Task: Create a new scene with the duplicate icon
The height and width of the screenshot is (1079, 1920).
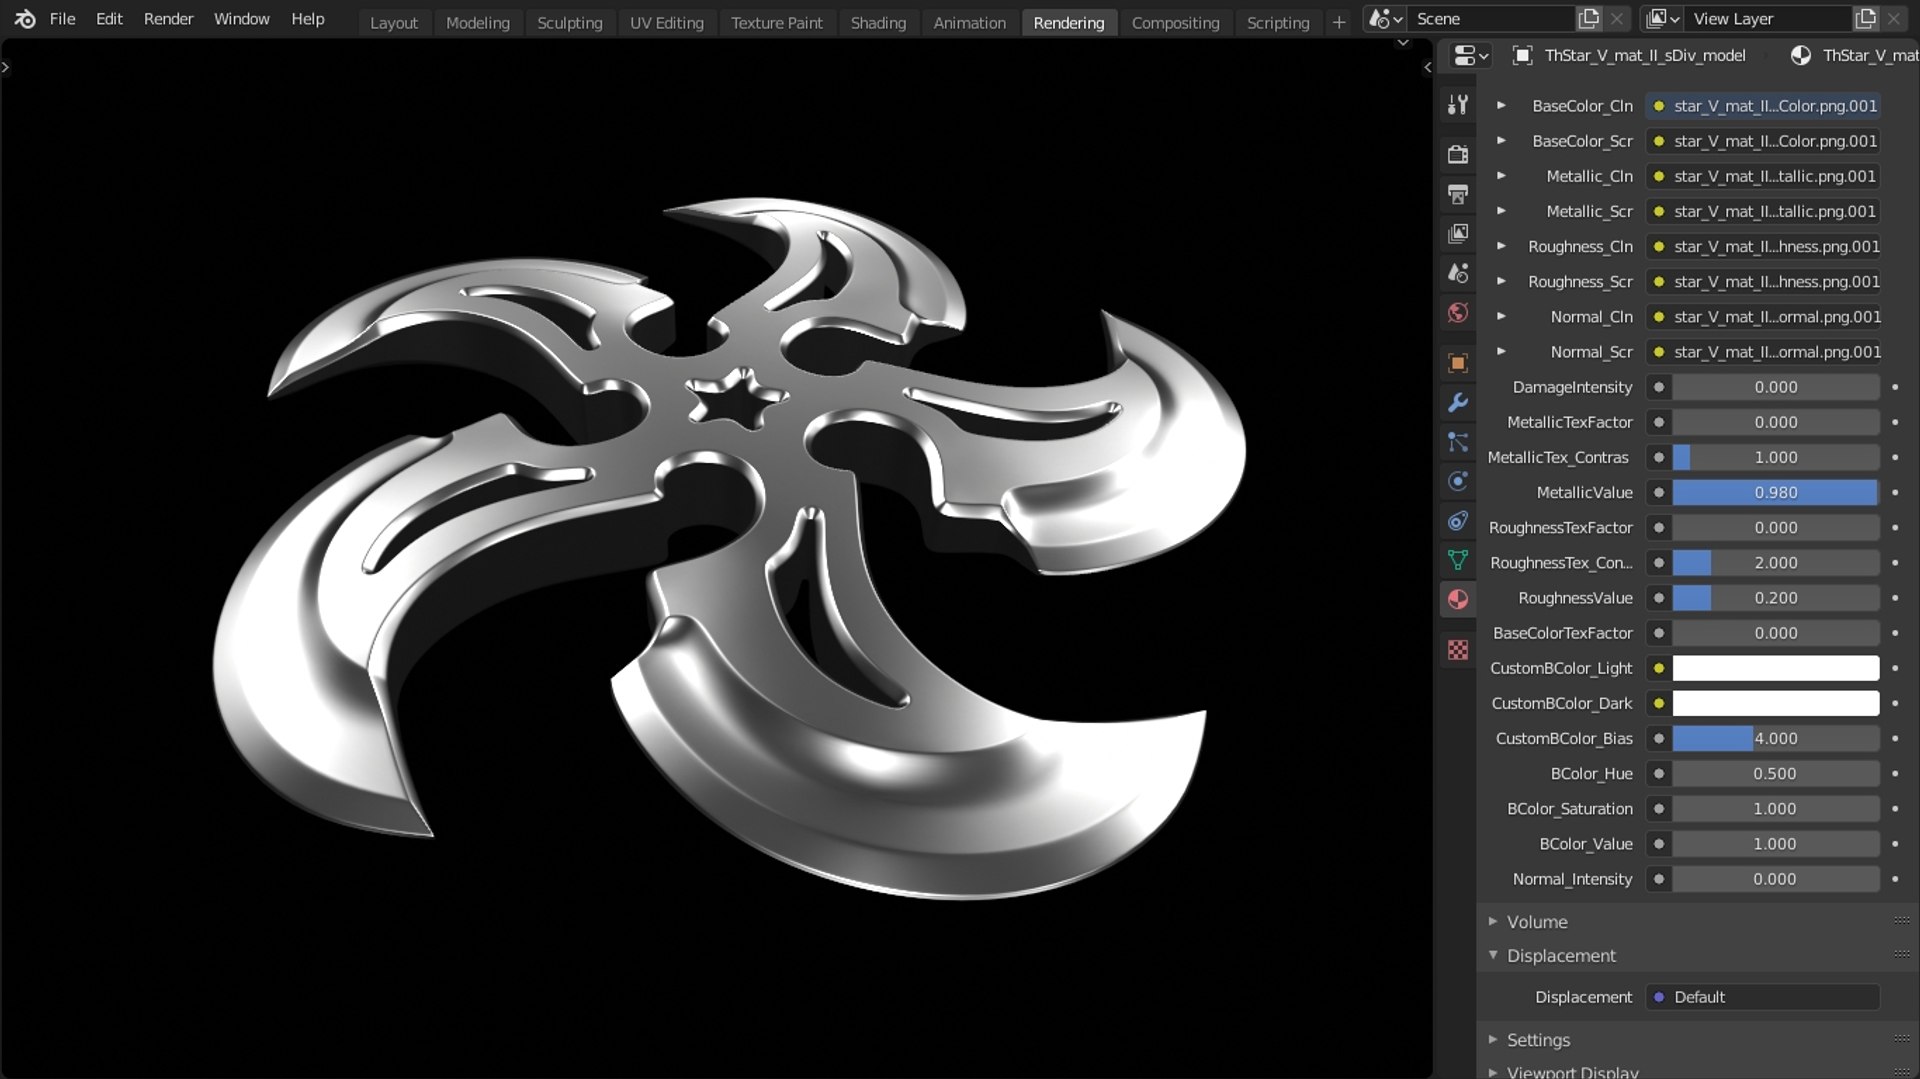Action: click(1588, 19)
